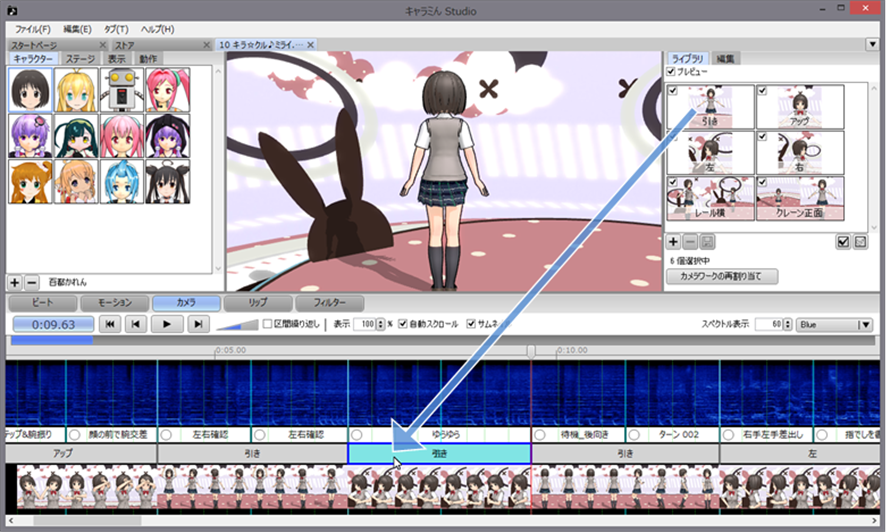Select the pink-haired red-eyed girl character icon
886x532 pixels.
click(x=122, y=136)
